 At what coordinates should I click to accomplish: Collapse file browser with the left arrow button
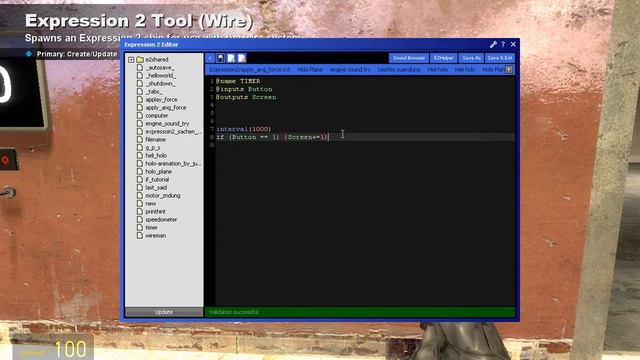210,58
